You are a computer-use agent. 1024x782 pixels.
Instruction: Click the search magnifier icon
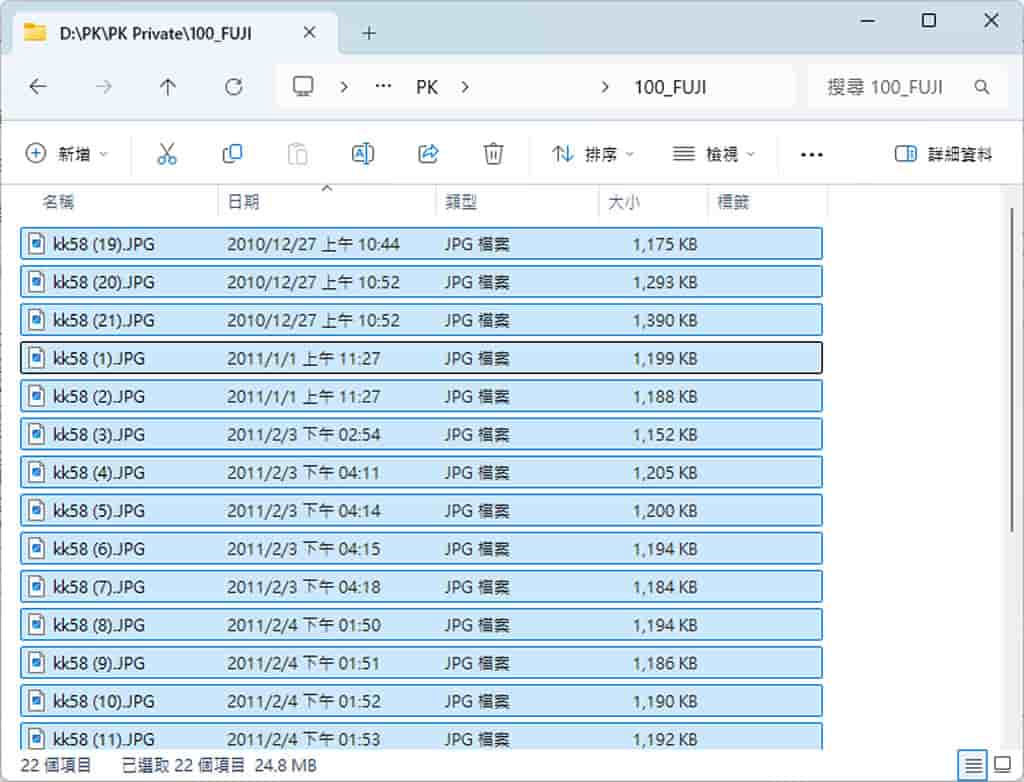pos(982,87)
